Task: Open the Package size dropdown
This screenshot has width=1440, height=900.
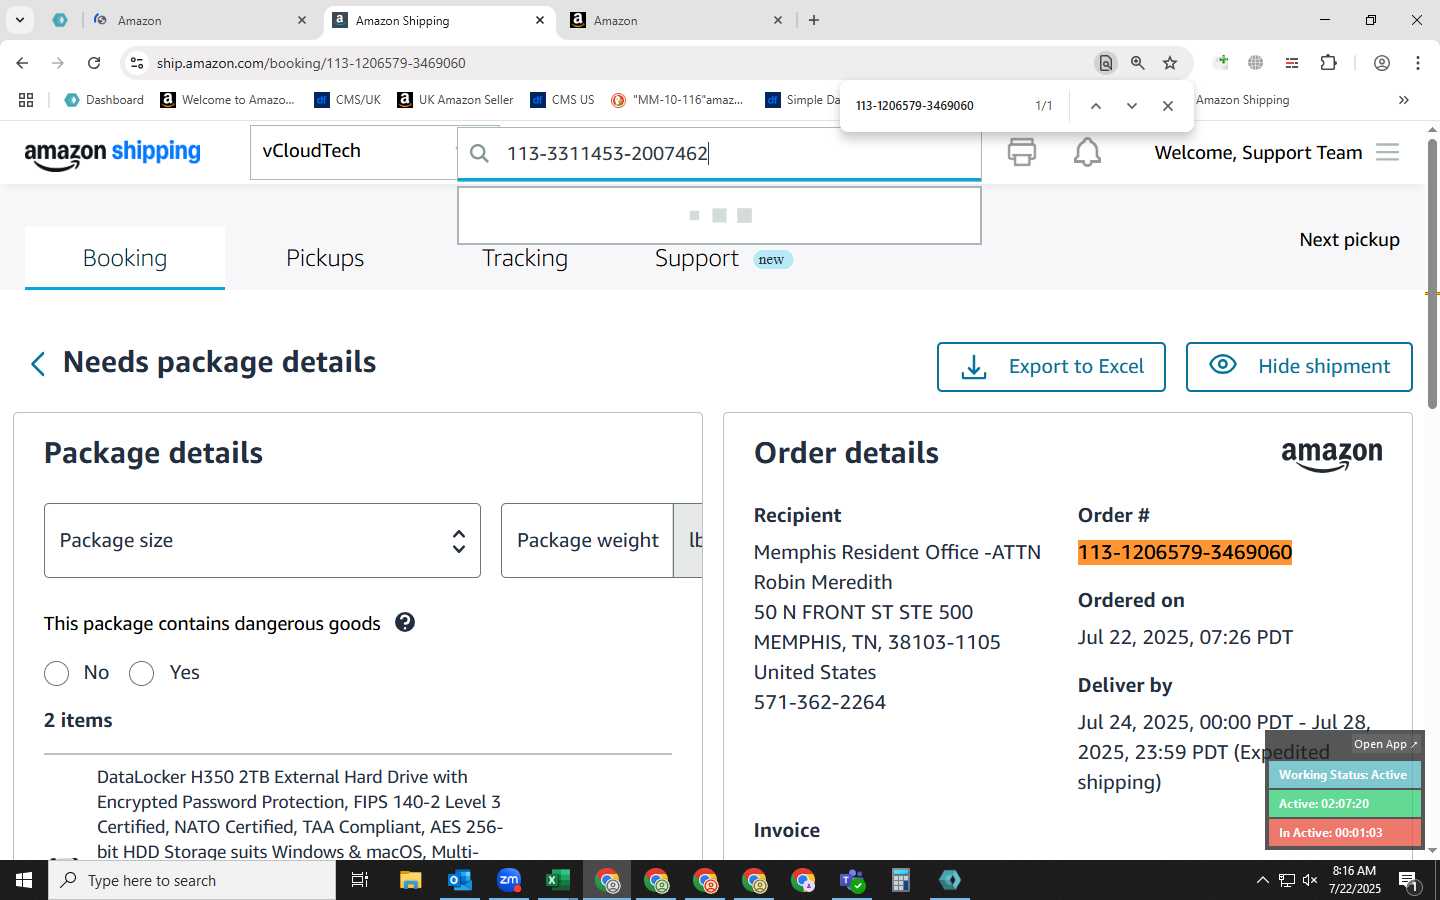Action: coord(262,540)
